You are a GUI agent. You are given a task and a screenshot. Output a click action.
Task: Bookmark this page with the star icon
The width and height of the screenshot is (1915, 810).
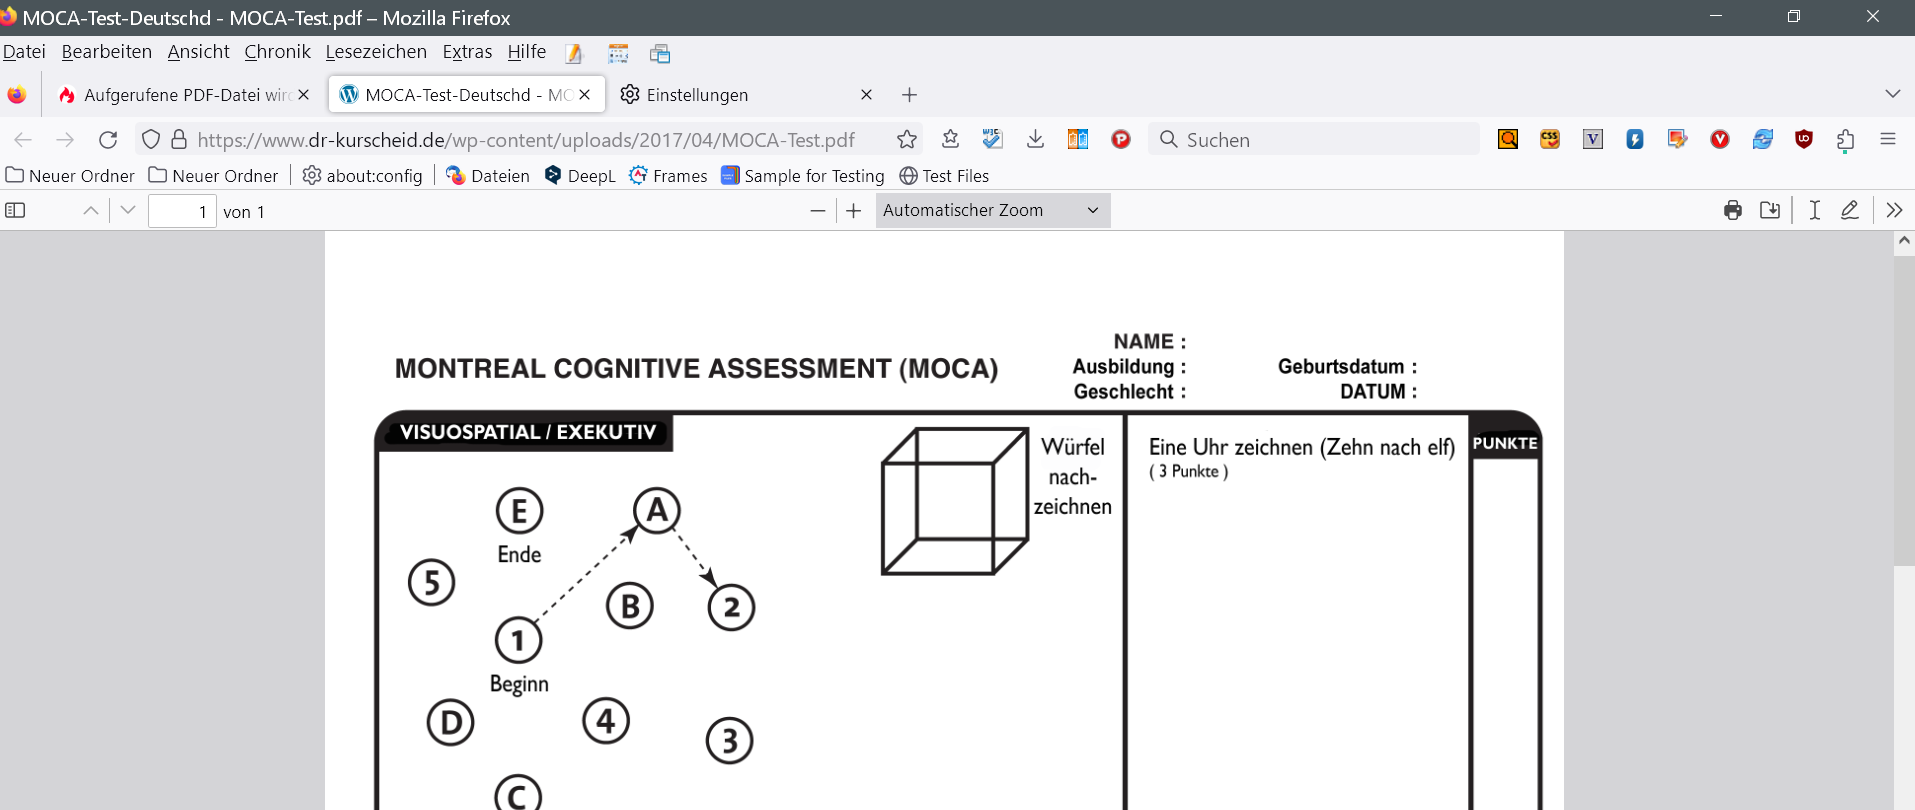[907, 140]
